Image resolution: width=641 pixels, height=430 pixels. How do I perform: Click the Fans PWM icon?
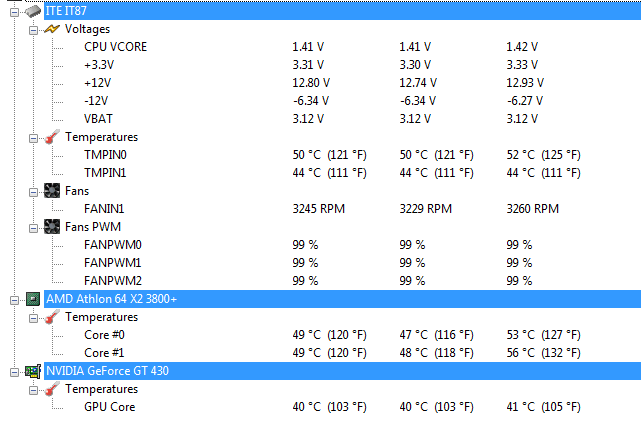coord(52,227)
